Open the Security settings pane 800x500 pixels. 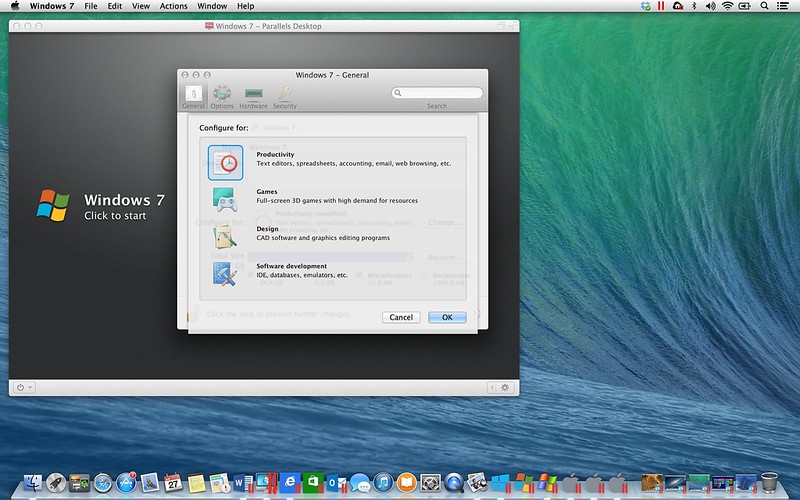(285, 96)
